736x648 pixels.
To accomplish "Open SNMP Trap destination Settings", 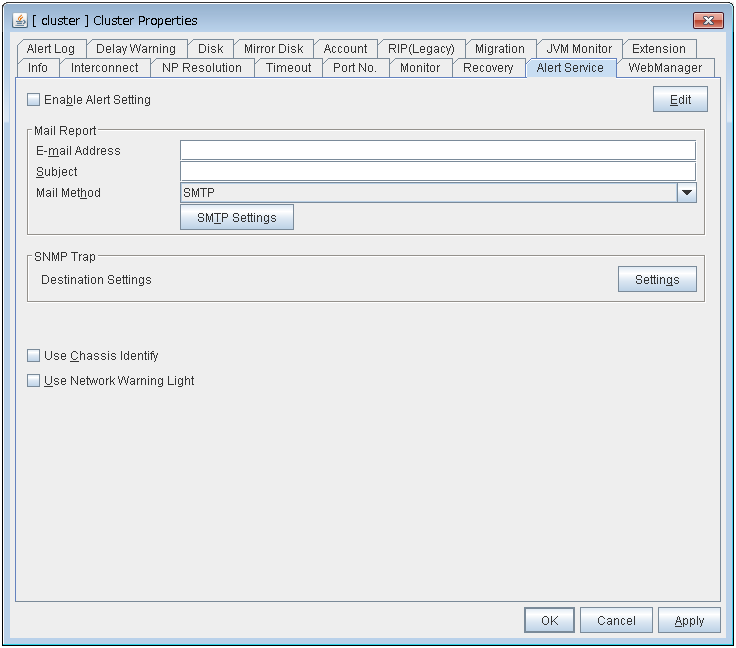I will (657, 280).
